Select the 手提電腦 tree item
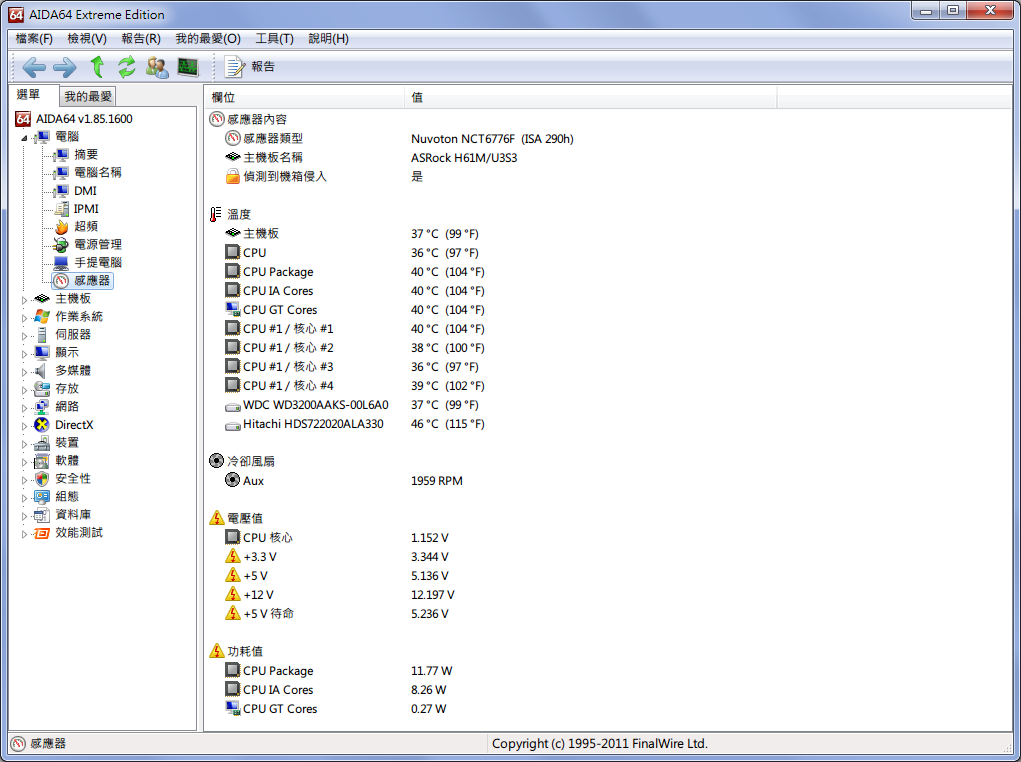This screenshot has height=762, width=1021. point(98,262)
